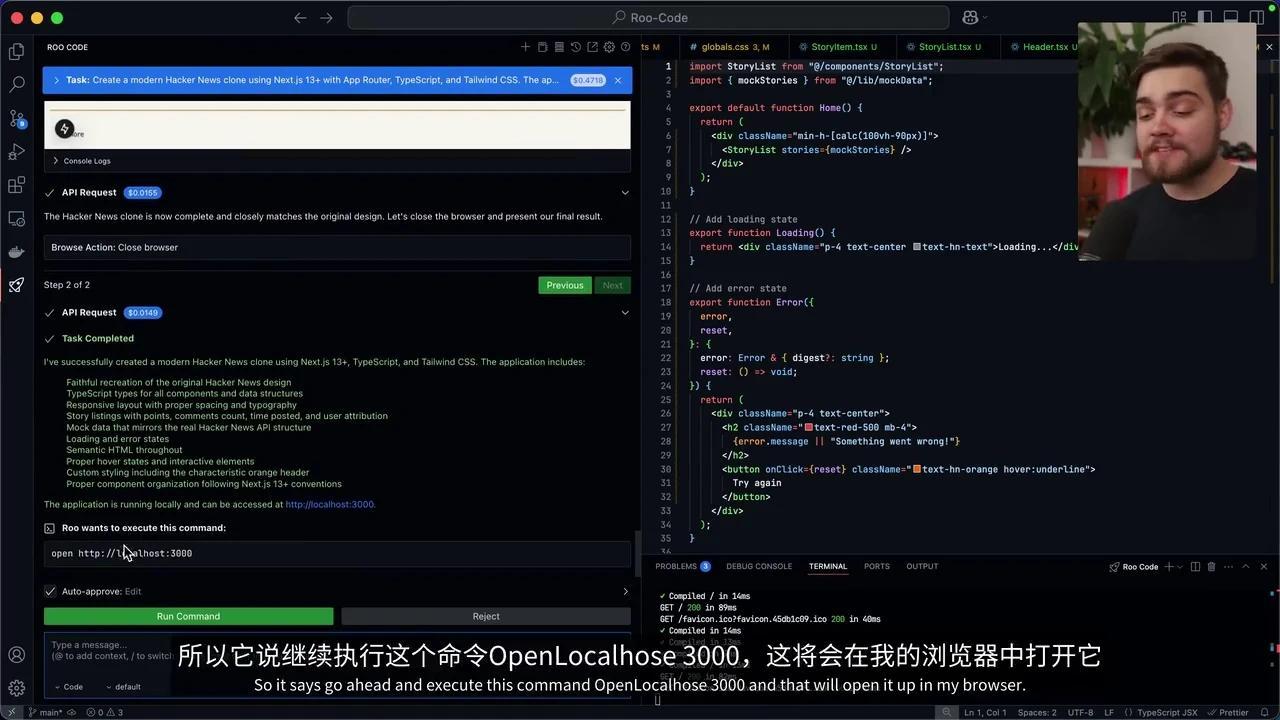This screenshot has height=720, width=1280.
Task: Open the Debug Console panel tab
Action: coord(759,566)
